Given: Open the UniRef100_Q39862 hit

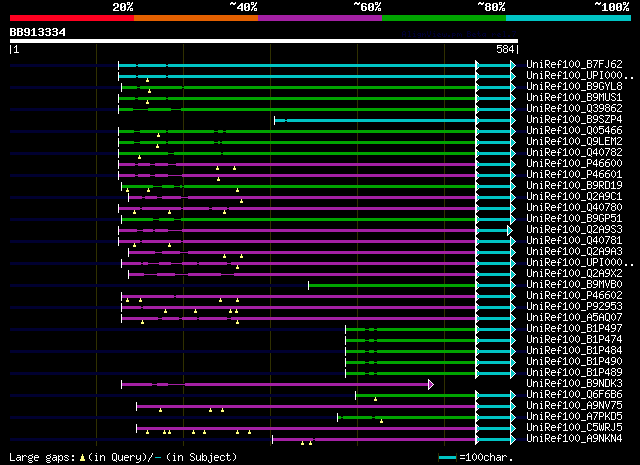Looking at the screenshot, I should tap(574, 108).
